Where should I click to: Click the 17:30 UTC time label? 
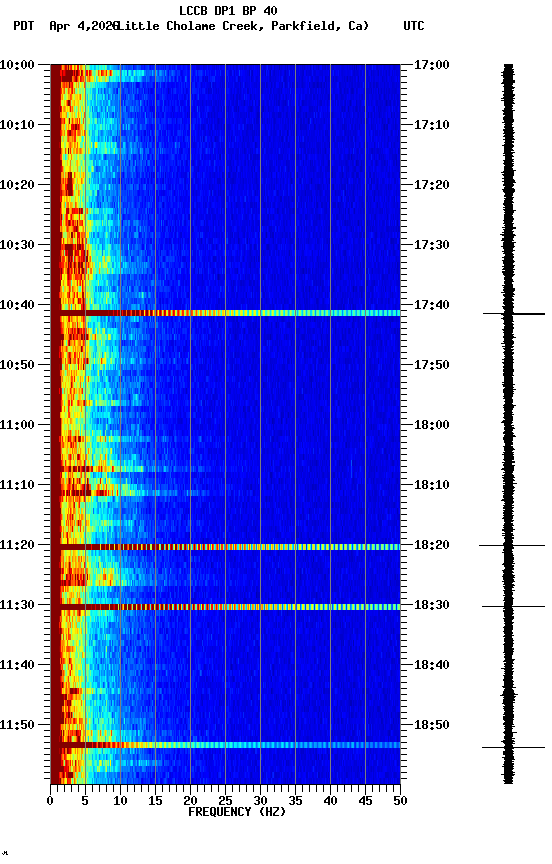(432, 245)
